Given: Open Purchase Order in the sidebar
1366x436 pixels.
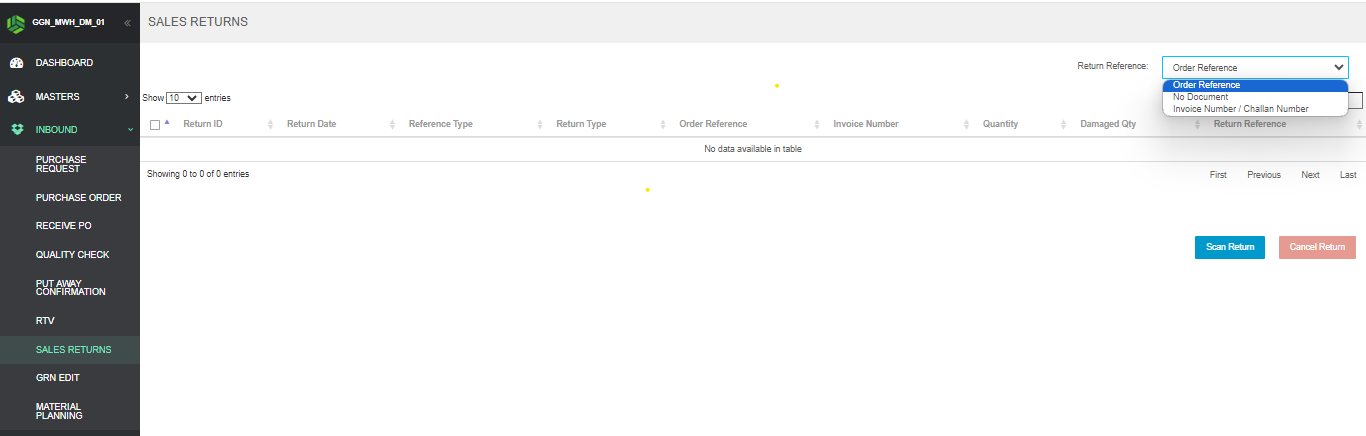Looking at the screenshot, I should 78,198.
